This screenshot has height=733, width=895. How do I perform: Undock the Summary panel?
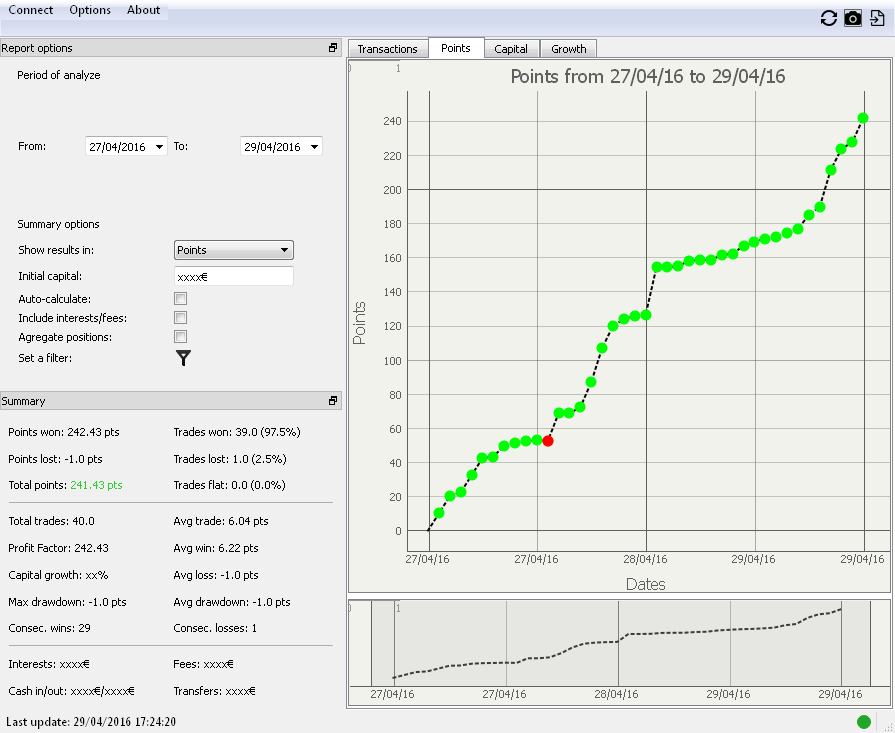coord(333,401)
